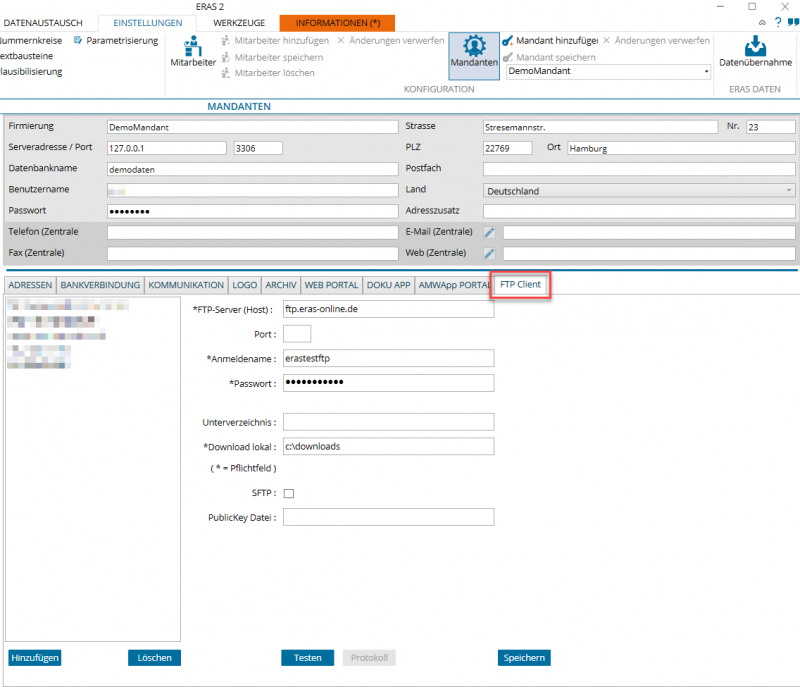Open Parametrisierung settings
800x687 pixels.
(116, 40)
